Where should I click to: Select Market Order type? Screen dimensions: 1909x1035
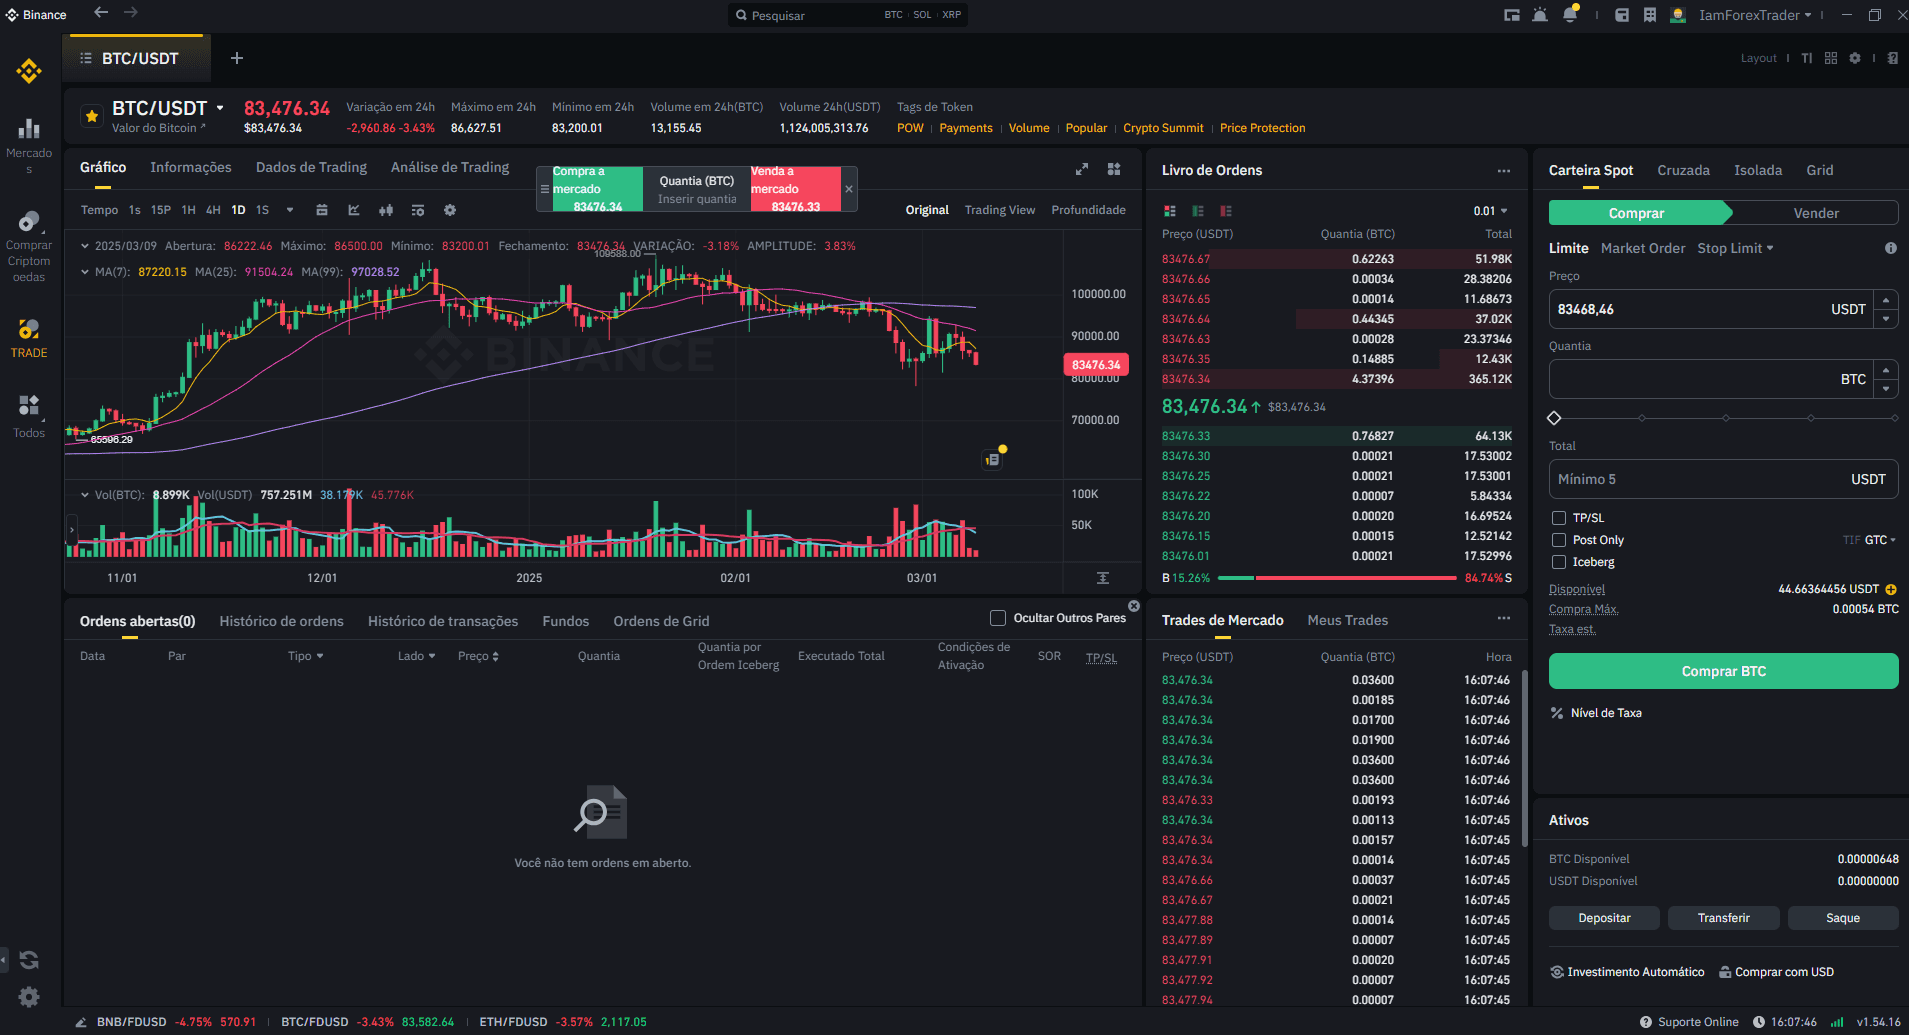click(x=1643, y=248)
